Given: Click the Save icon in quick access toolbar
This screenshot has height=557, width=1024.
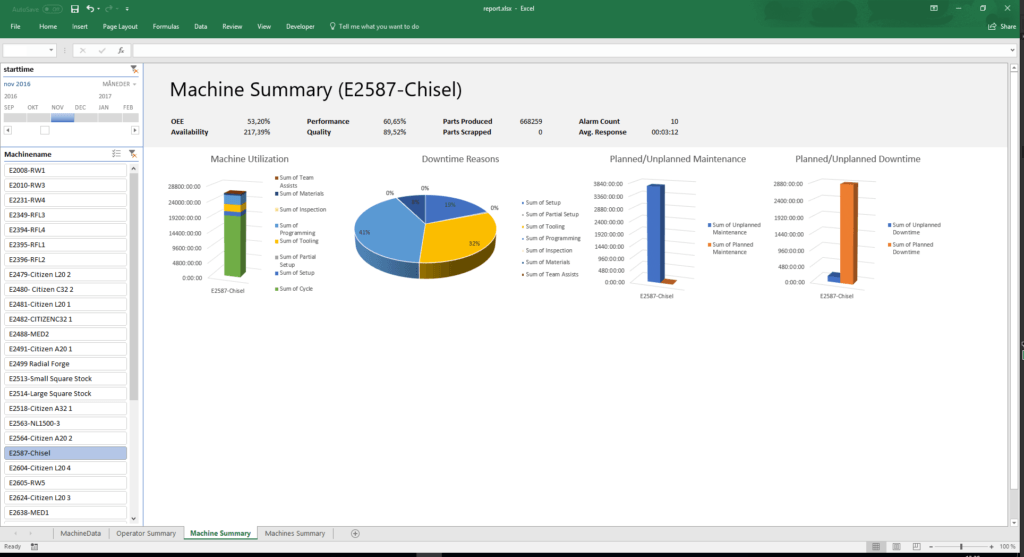Looking at the screenshot, I should point(75,8).
